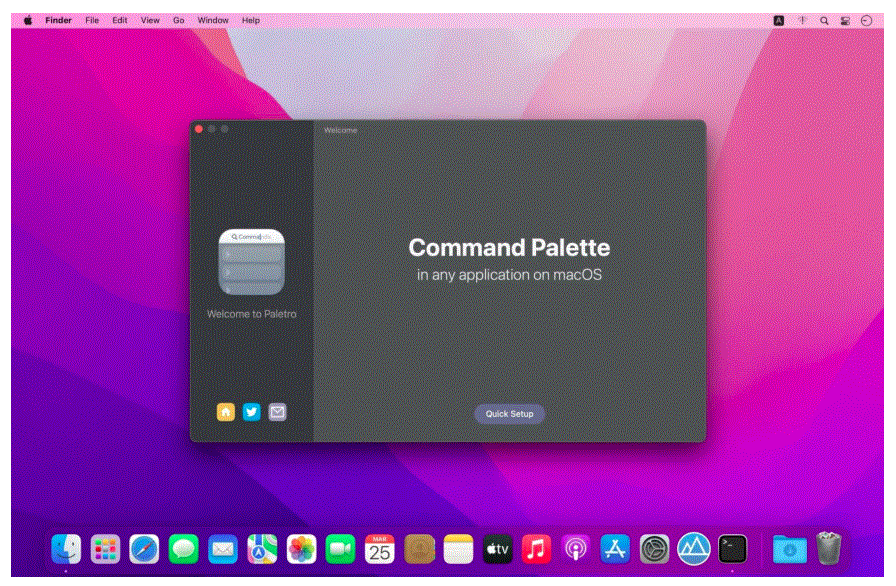
Task: Open the Go menu
Action: coord(179,20)
